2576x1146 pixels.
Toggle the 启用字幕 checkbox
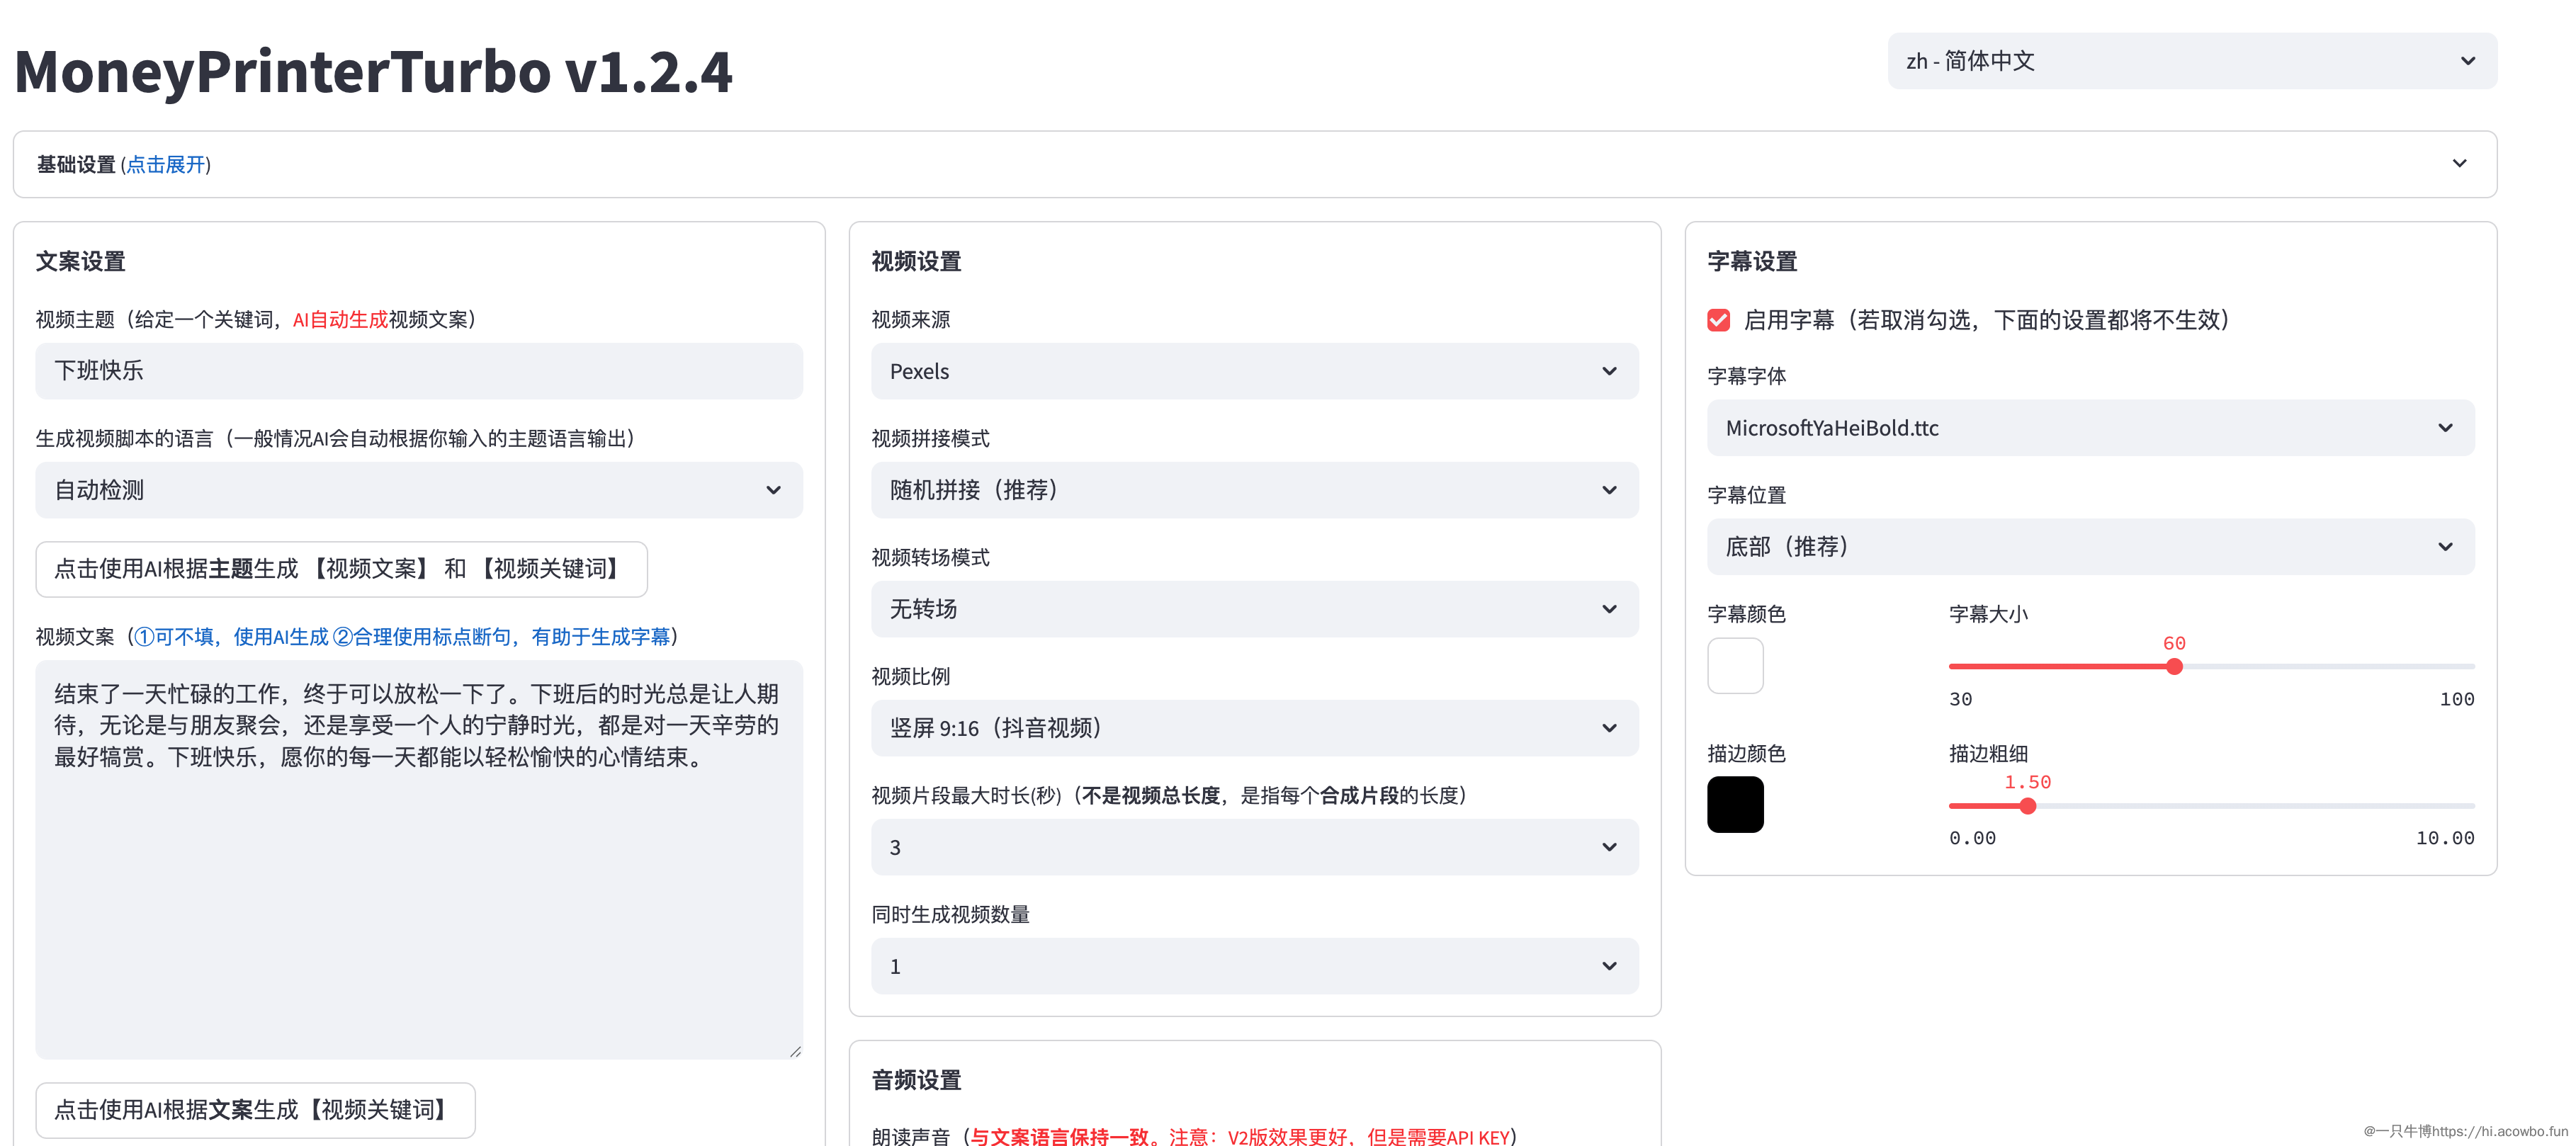click(x=1718, y=320)
